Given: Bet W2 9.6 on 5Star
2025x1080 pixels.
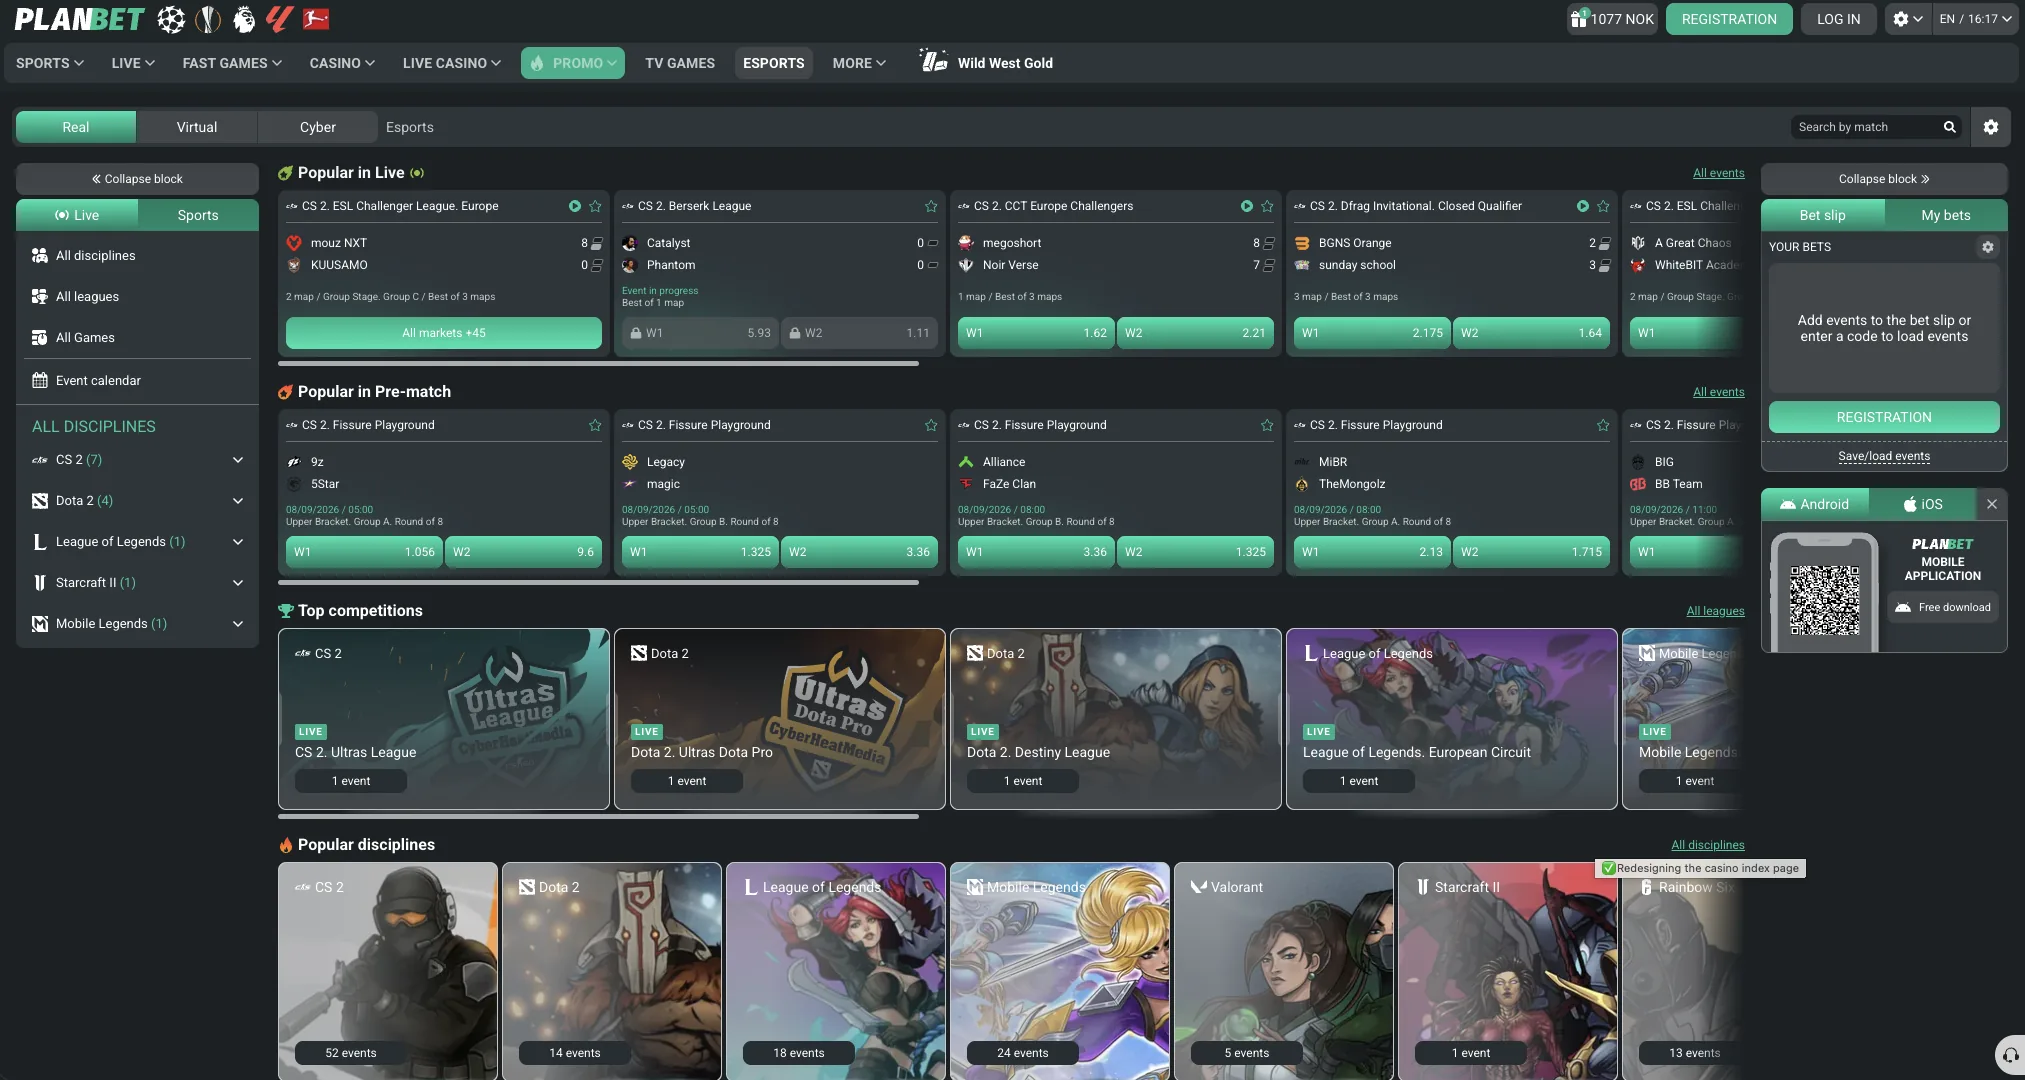Looking at the screenshot, I should (x=523, y=552).
